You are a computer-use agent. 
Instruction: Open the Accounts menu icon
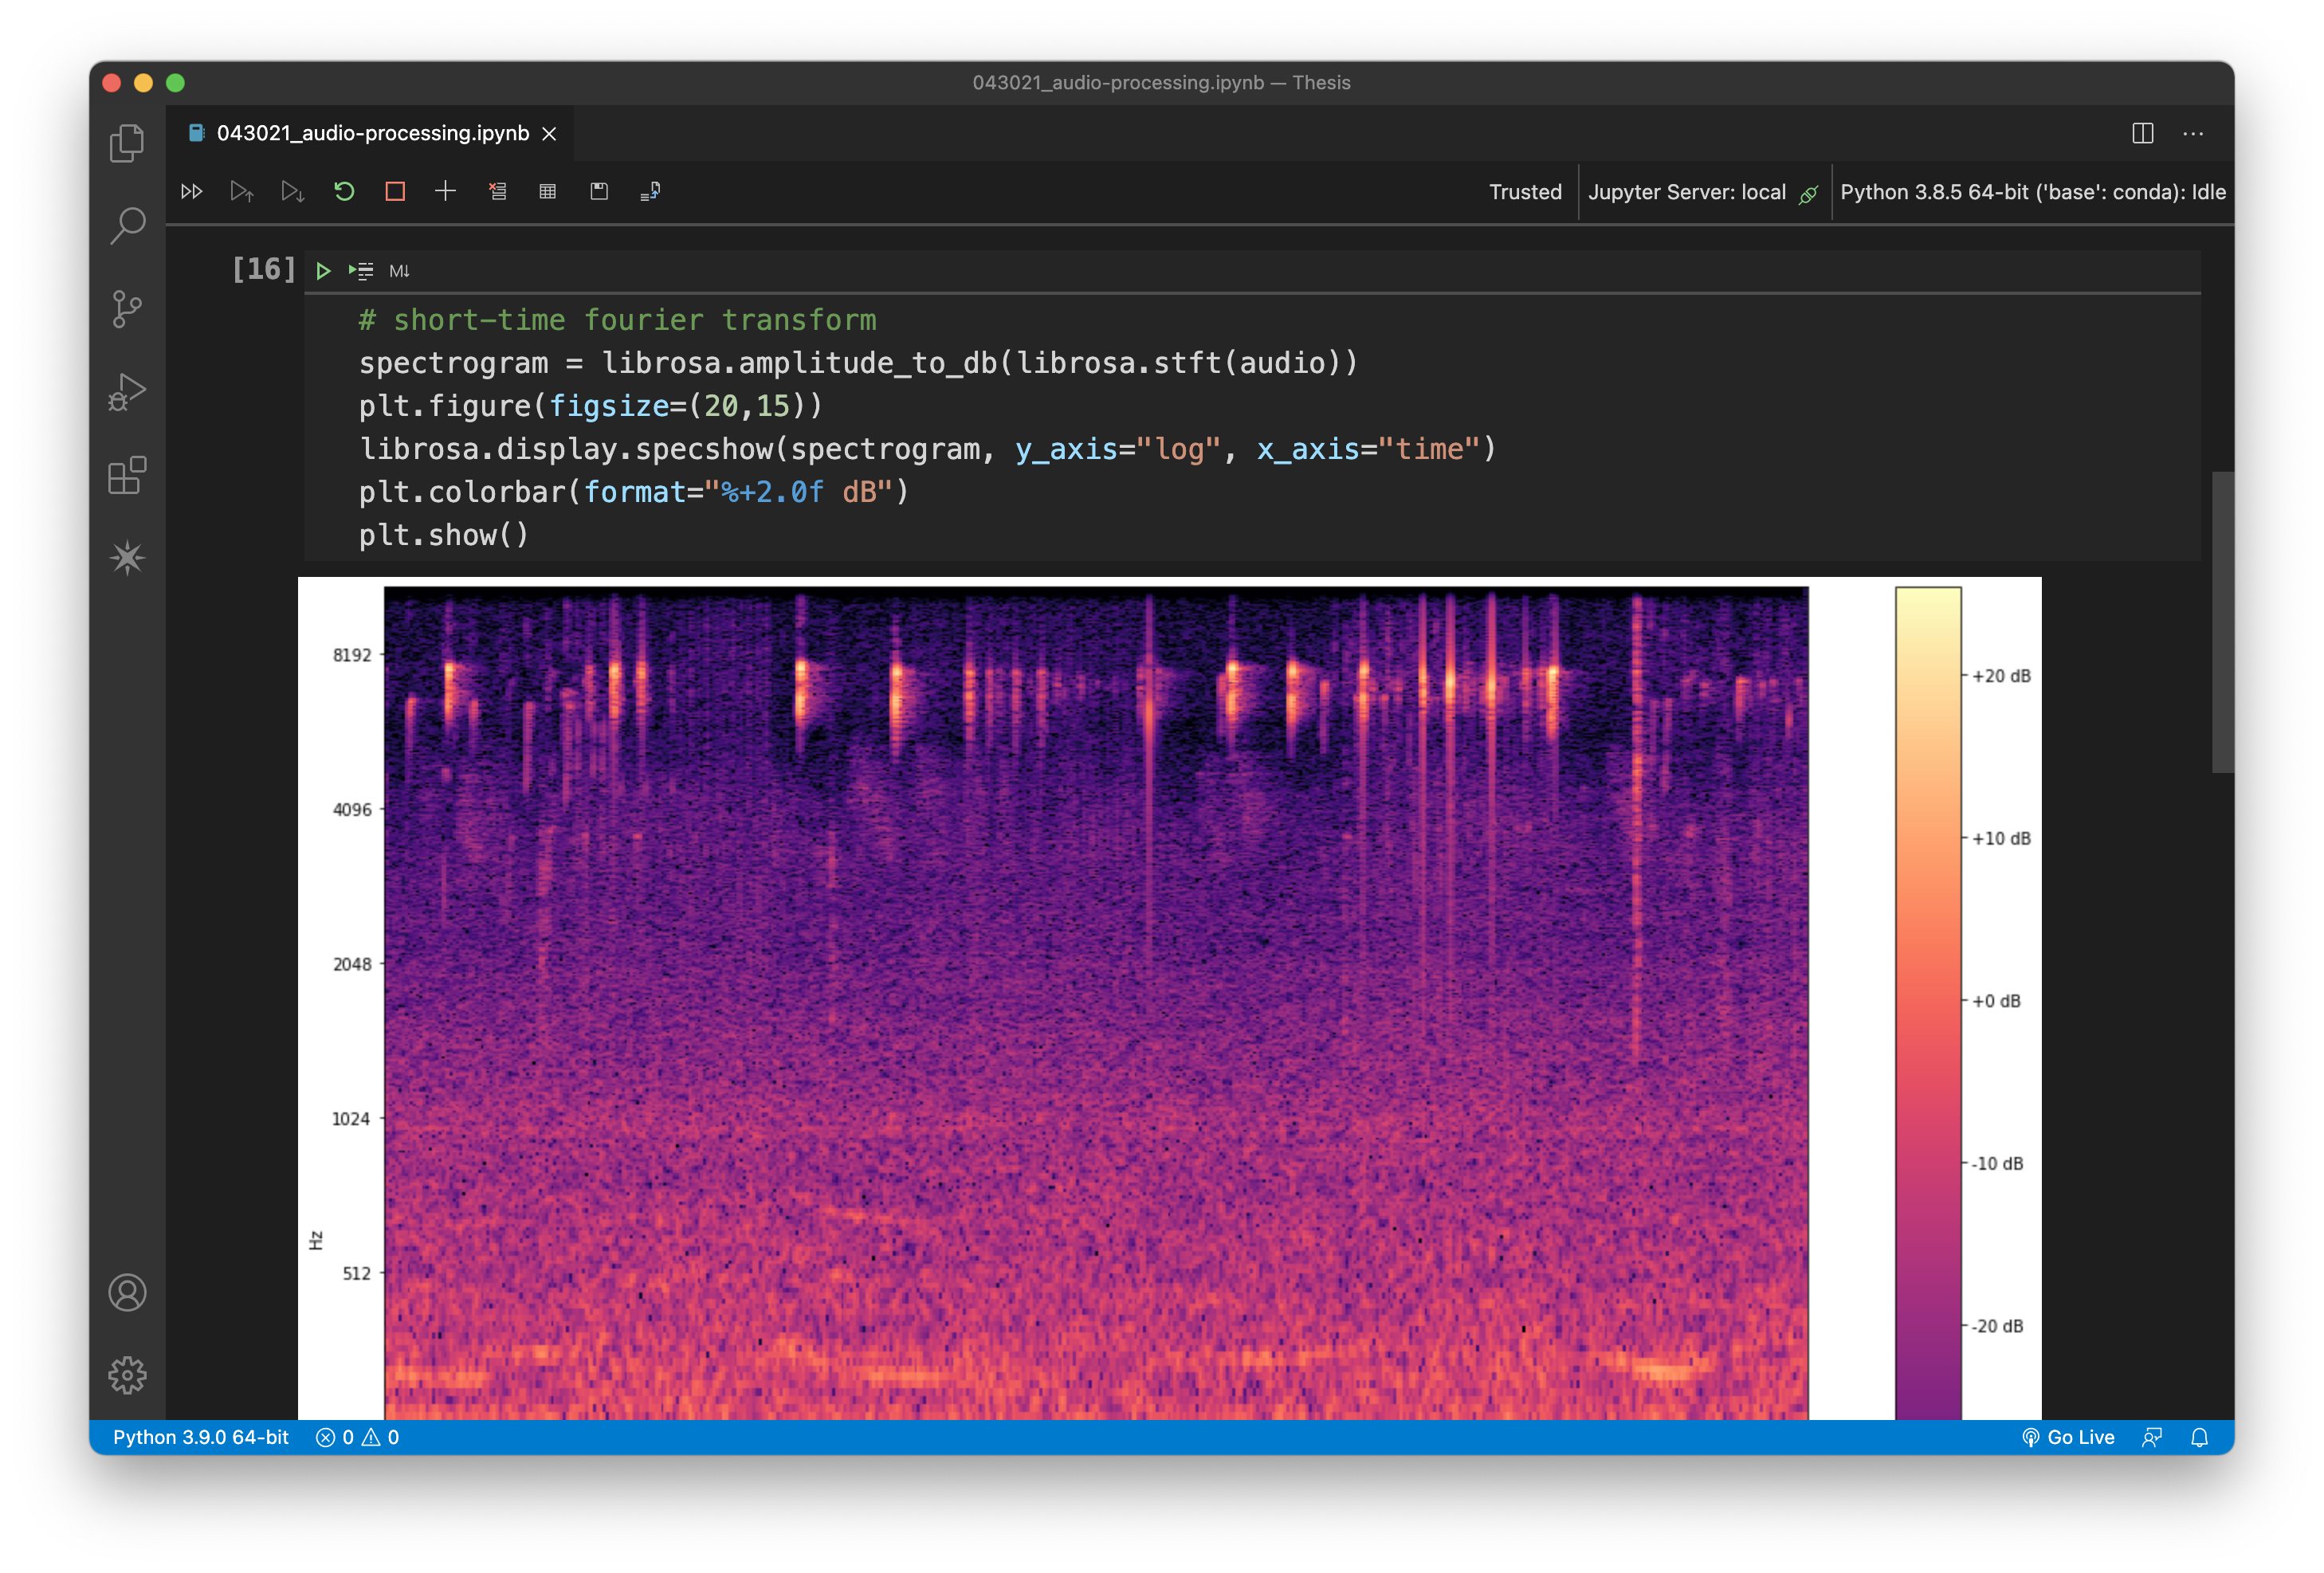[127, 1293]
